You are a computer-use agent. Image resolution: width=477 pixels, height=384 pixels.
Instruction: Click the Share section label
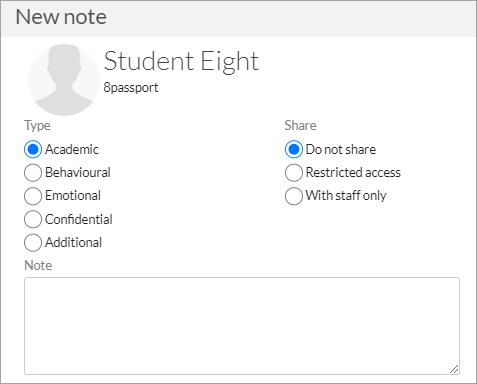[300, 125]
